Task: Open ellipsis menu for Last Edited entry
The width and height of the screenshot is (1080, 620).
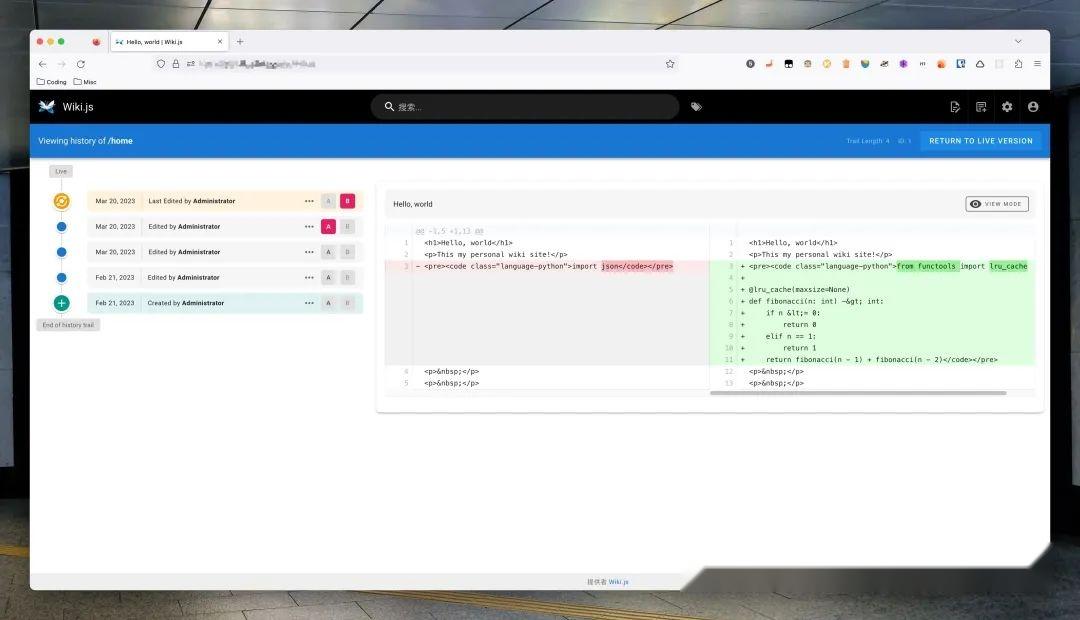Action: point(309,201)
